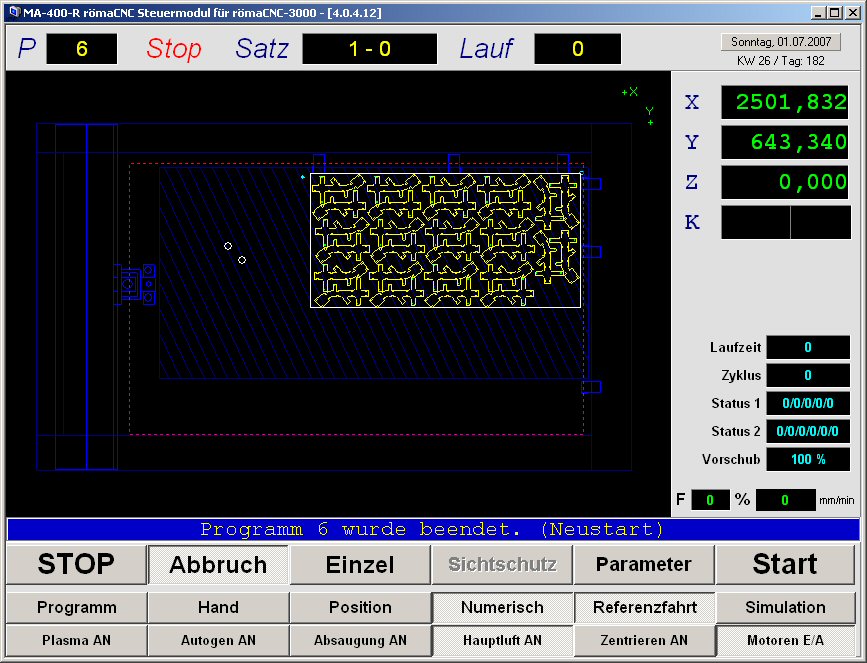This screenshot has width=867, height=663.
Task: Click the X coordinate display field
Action: click(x=785, y=102)
